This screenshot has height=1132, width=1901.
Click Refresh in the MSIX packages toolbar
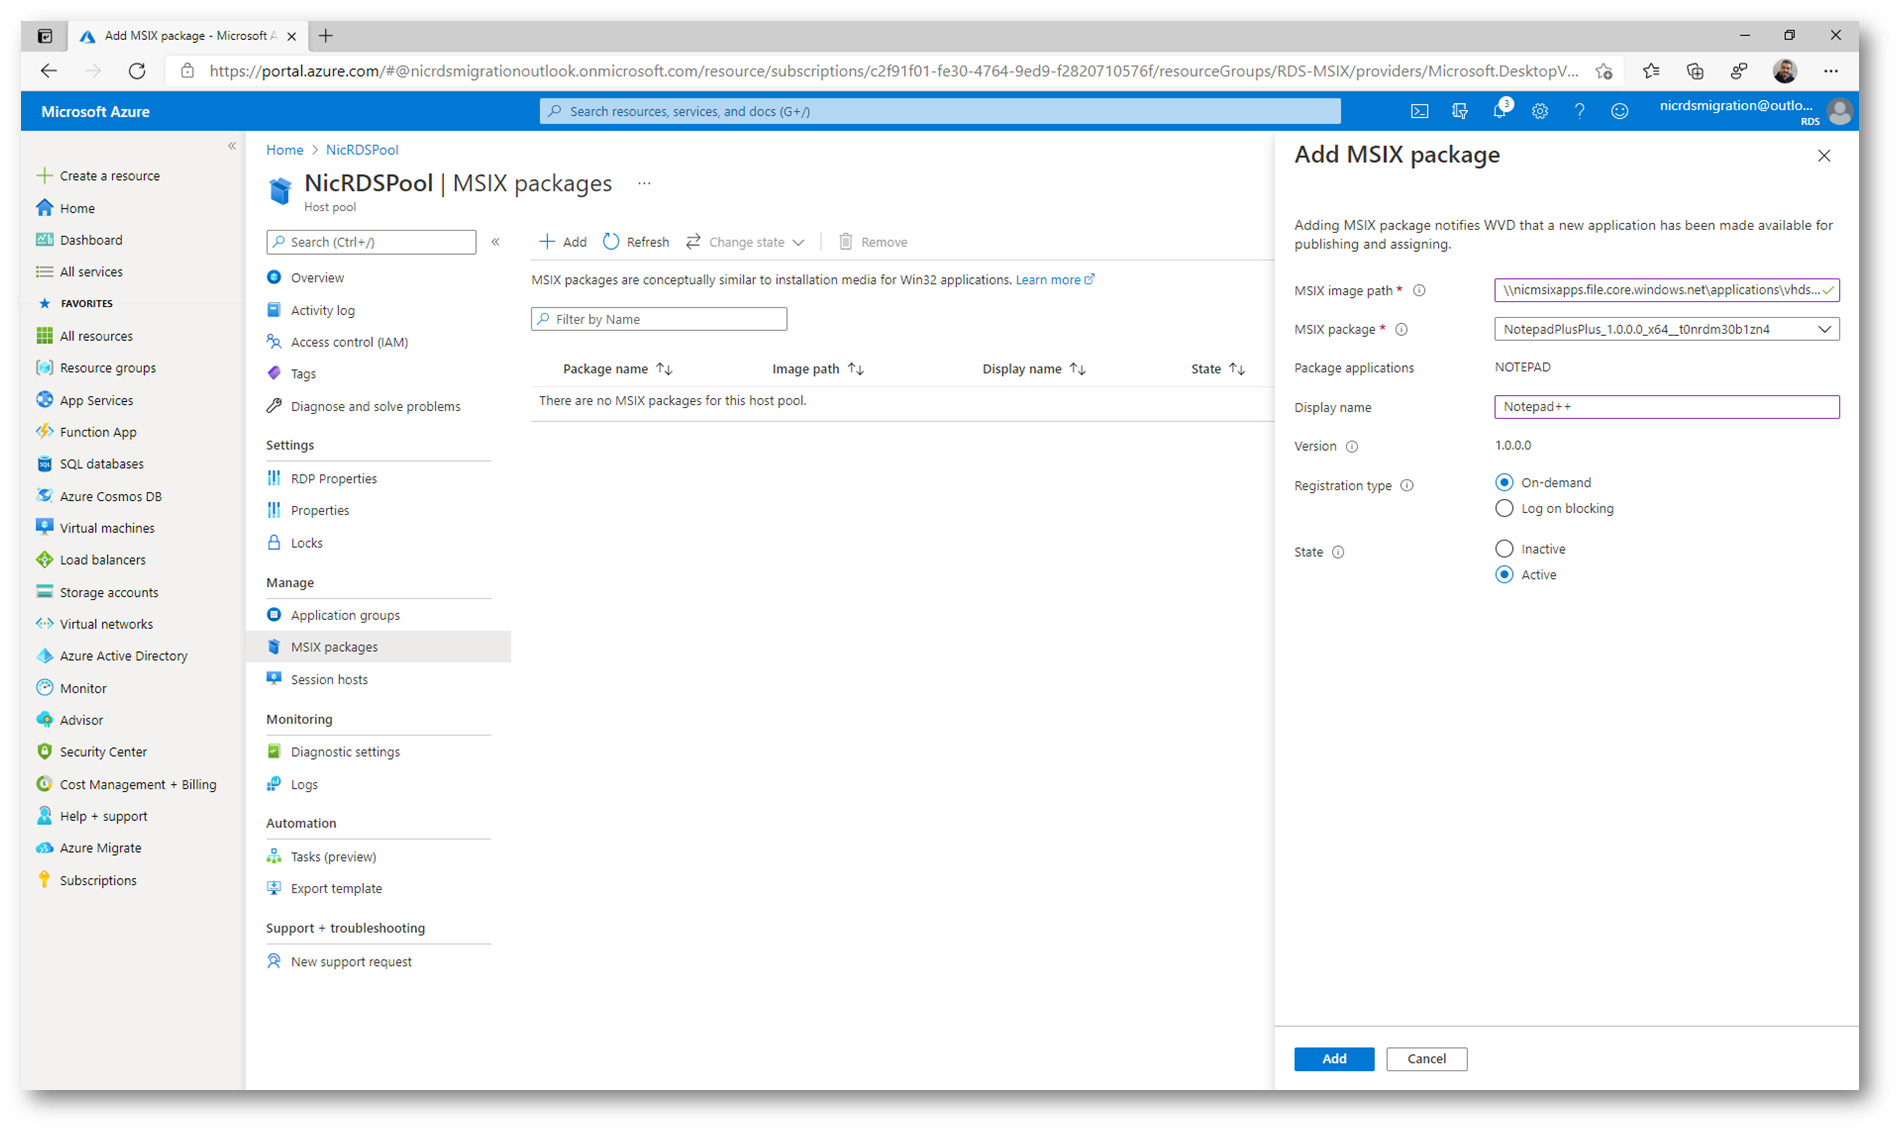(x=636, y=242)
